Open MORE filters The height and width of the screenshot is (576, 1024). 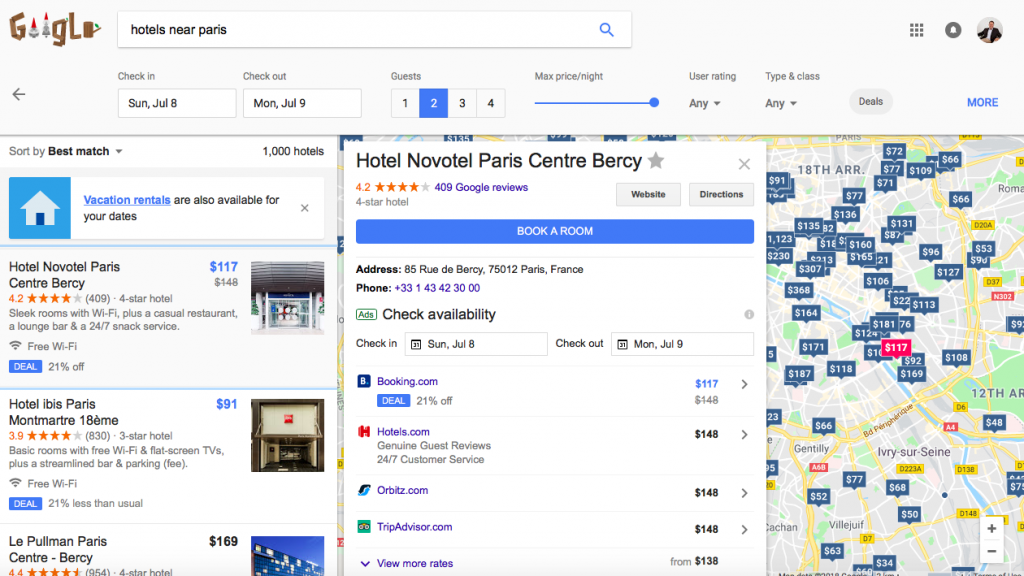(982, 103)
